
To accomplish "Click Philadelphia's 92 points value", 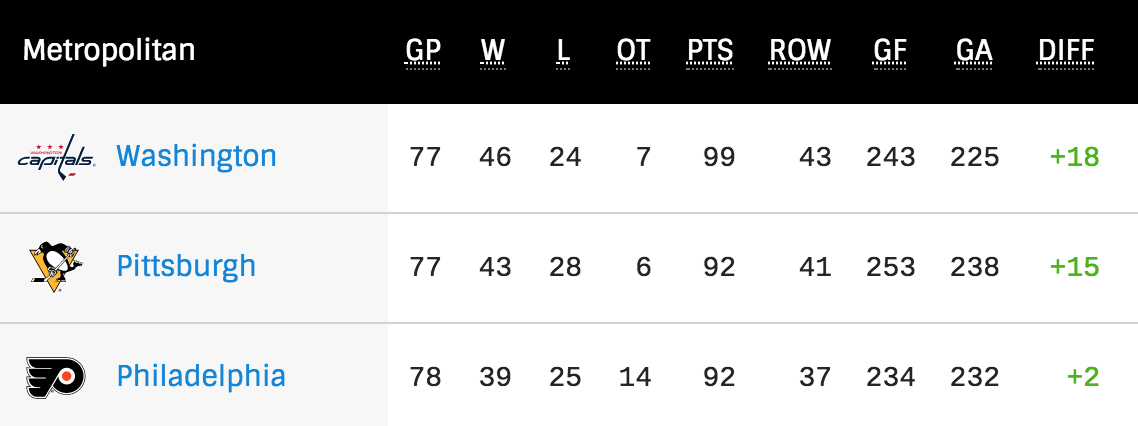I will coord(717,377).
